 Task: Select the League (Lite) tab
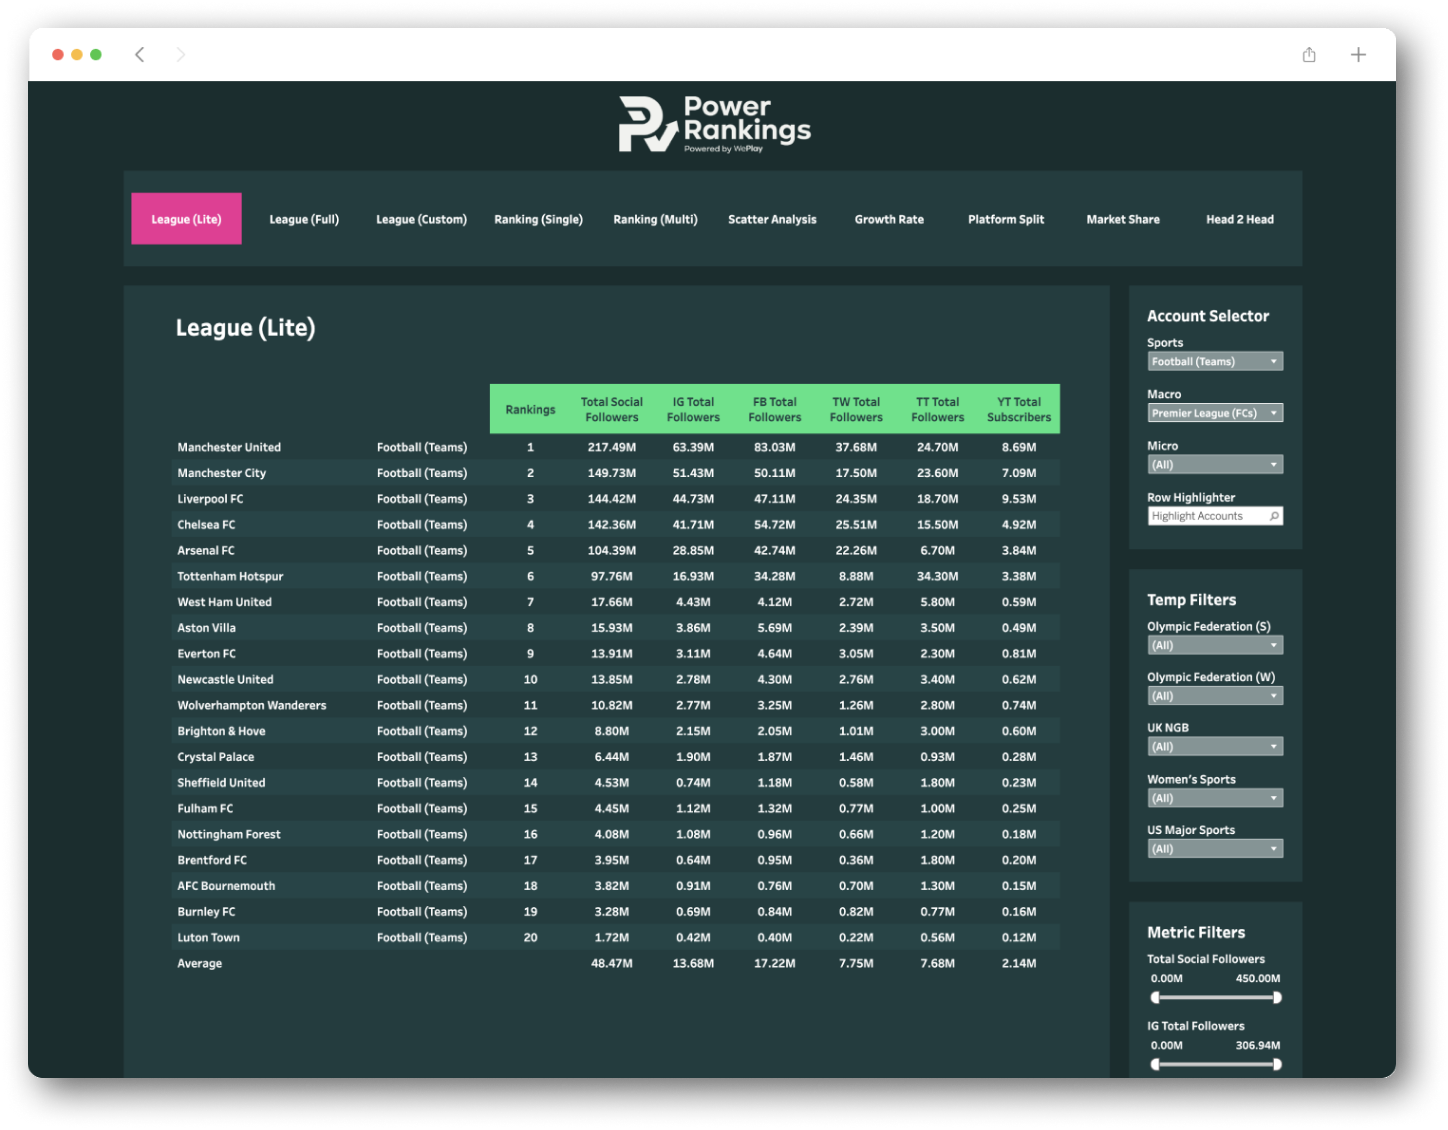pos(186,219)
